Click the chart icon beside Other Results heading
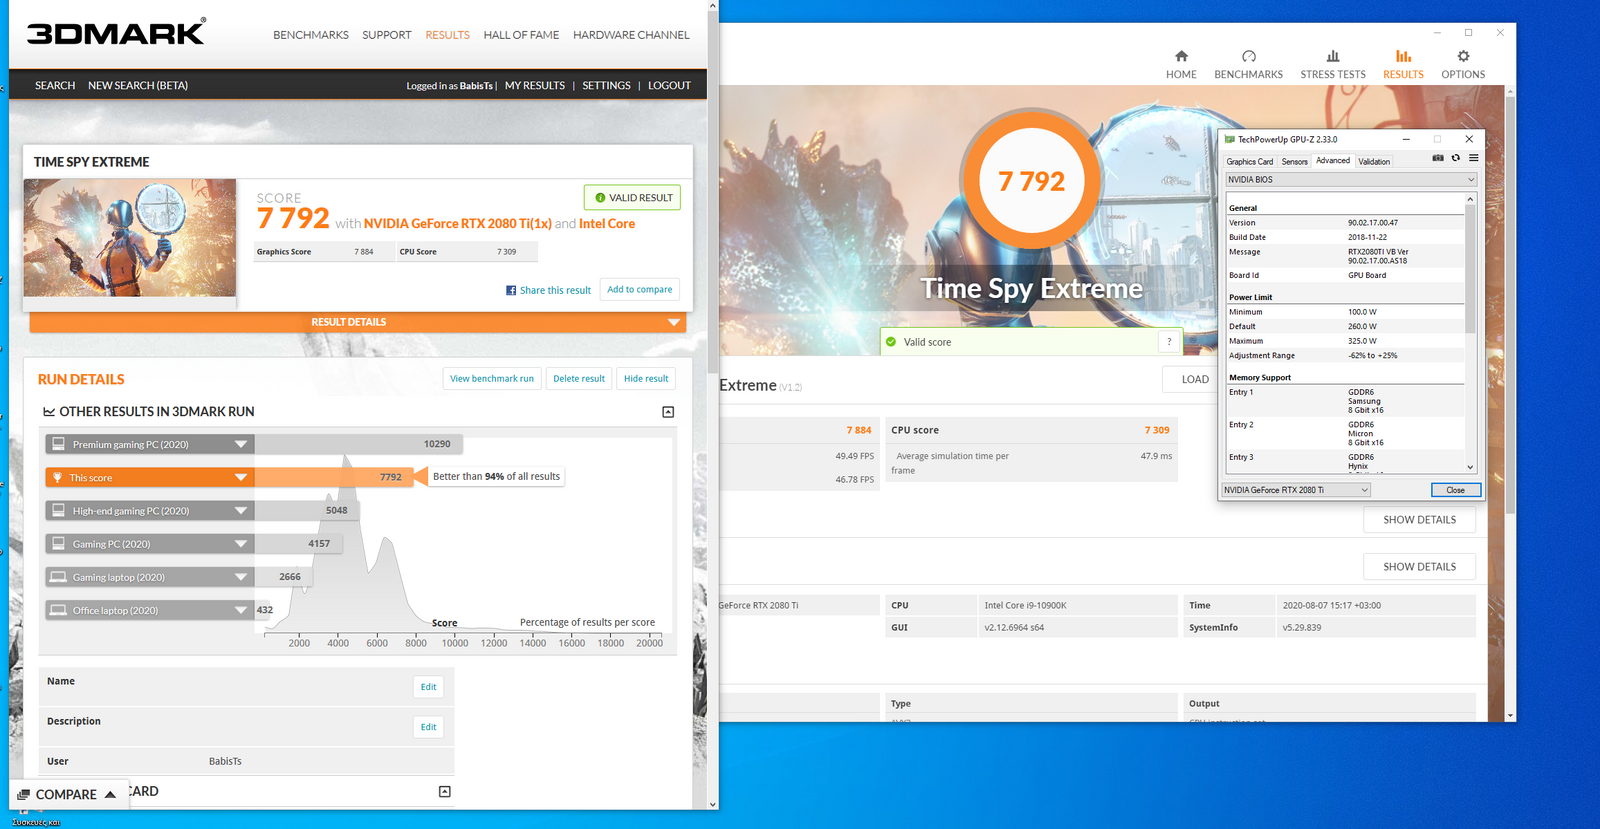Image resolution: width=1600 pixels, height=829 pixels. [49, 412]
